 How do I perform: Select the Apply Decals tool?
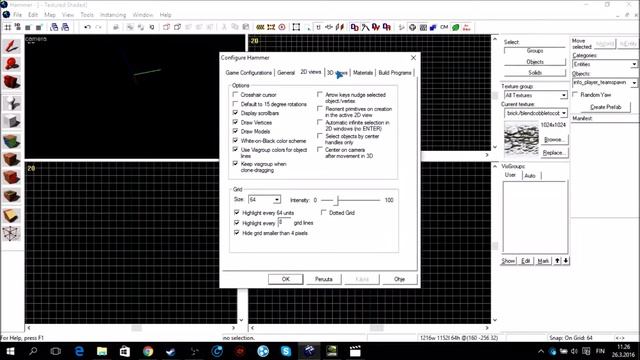(x=11, y=178)
